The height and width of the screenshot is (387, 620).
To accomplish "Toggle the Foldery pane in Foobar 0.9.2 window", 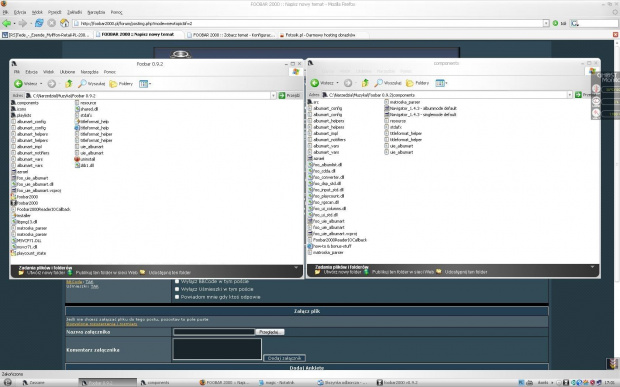I will (121, 83).
